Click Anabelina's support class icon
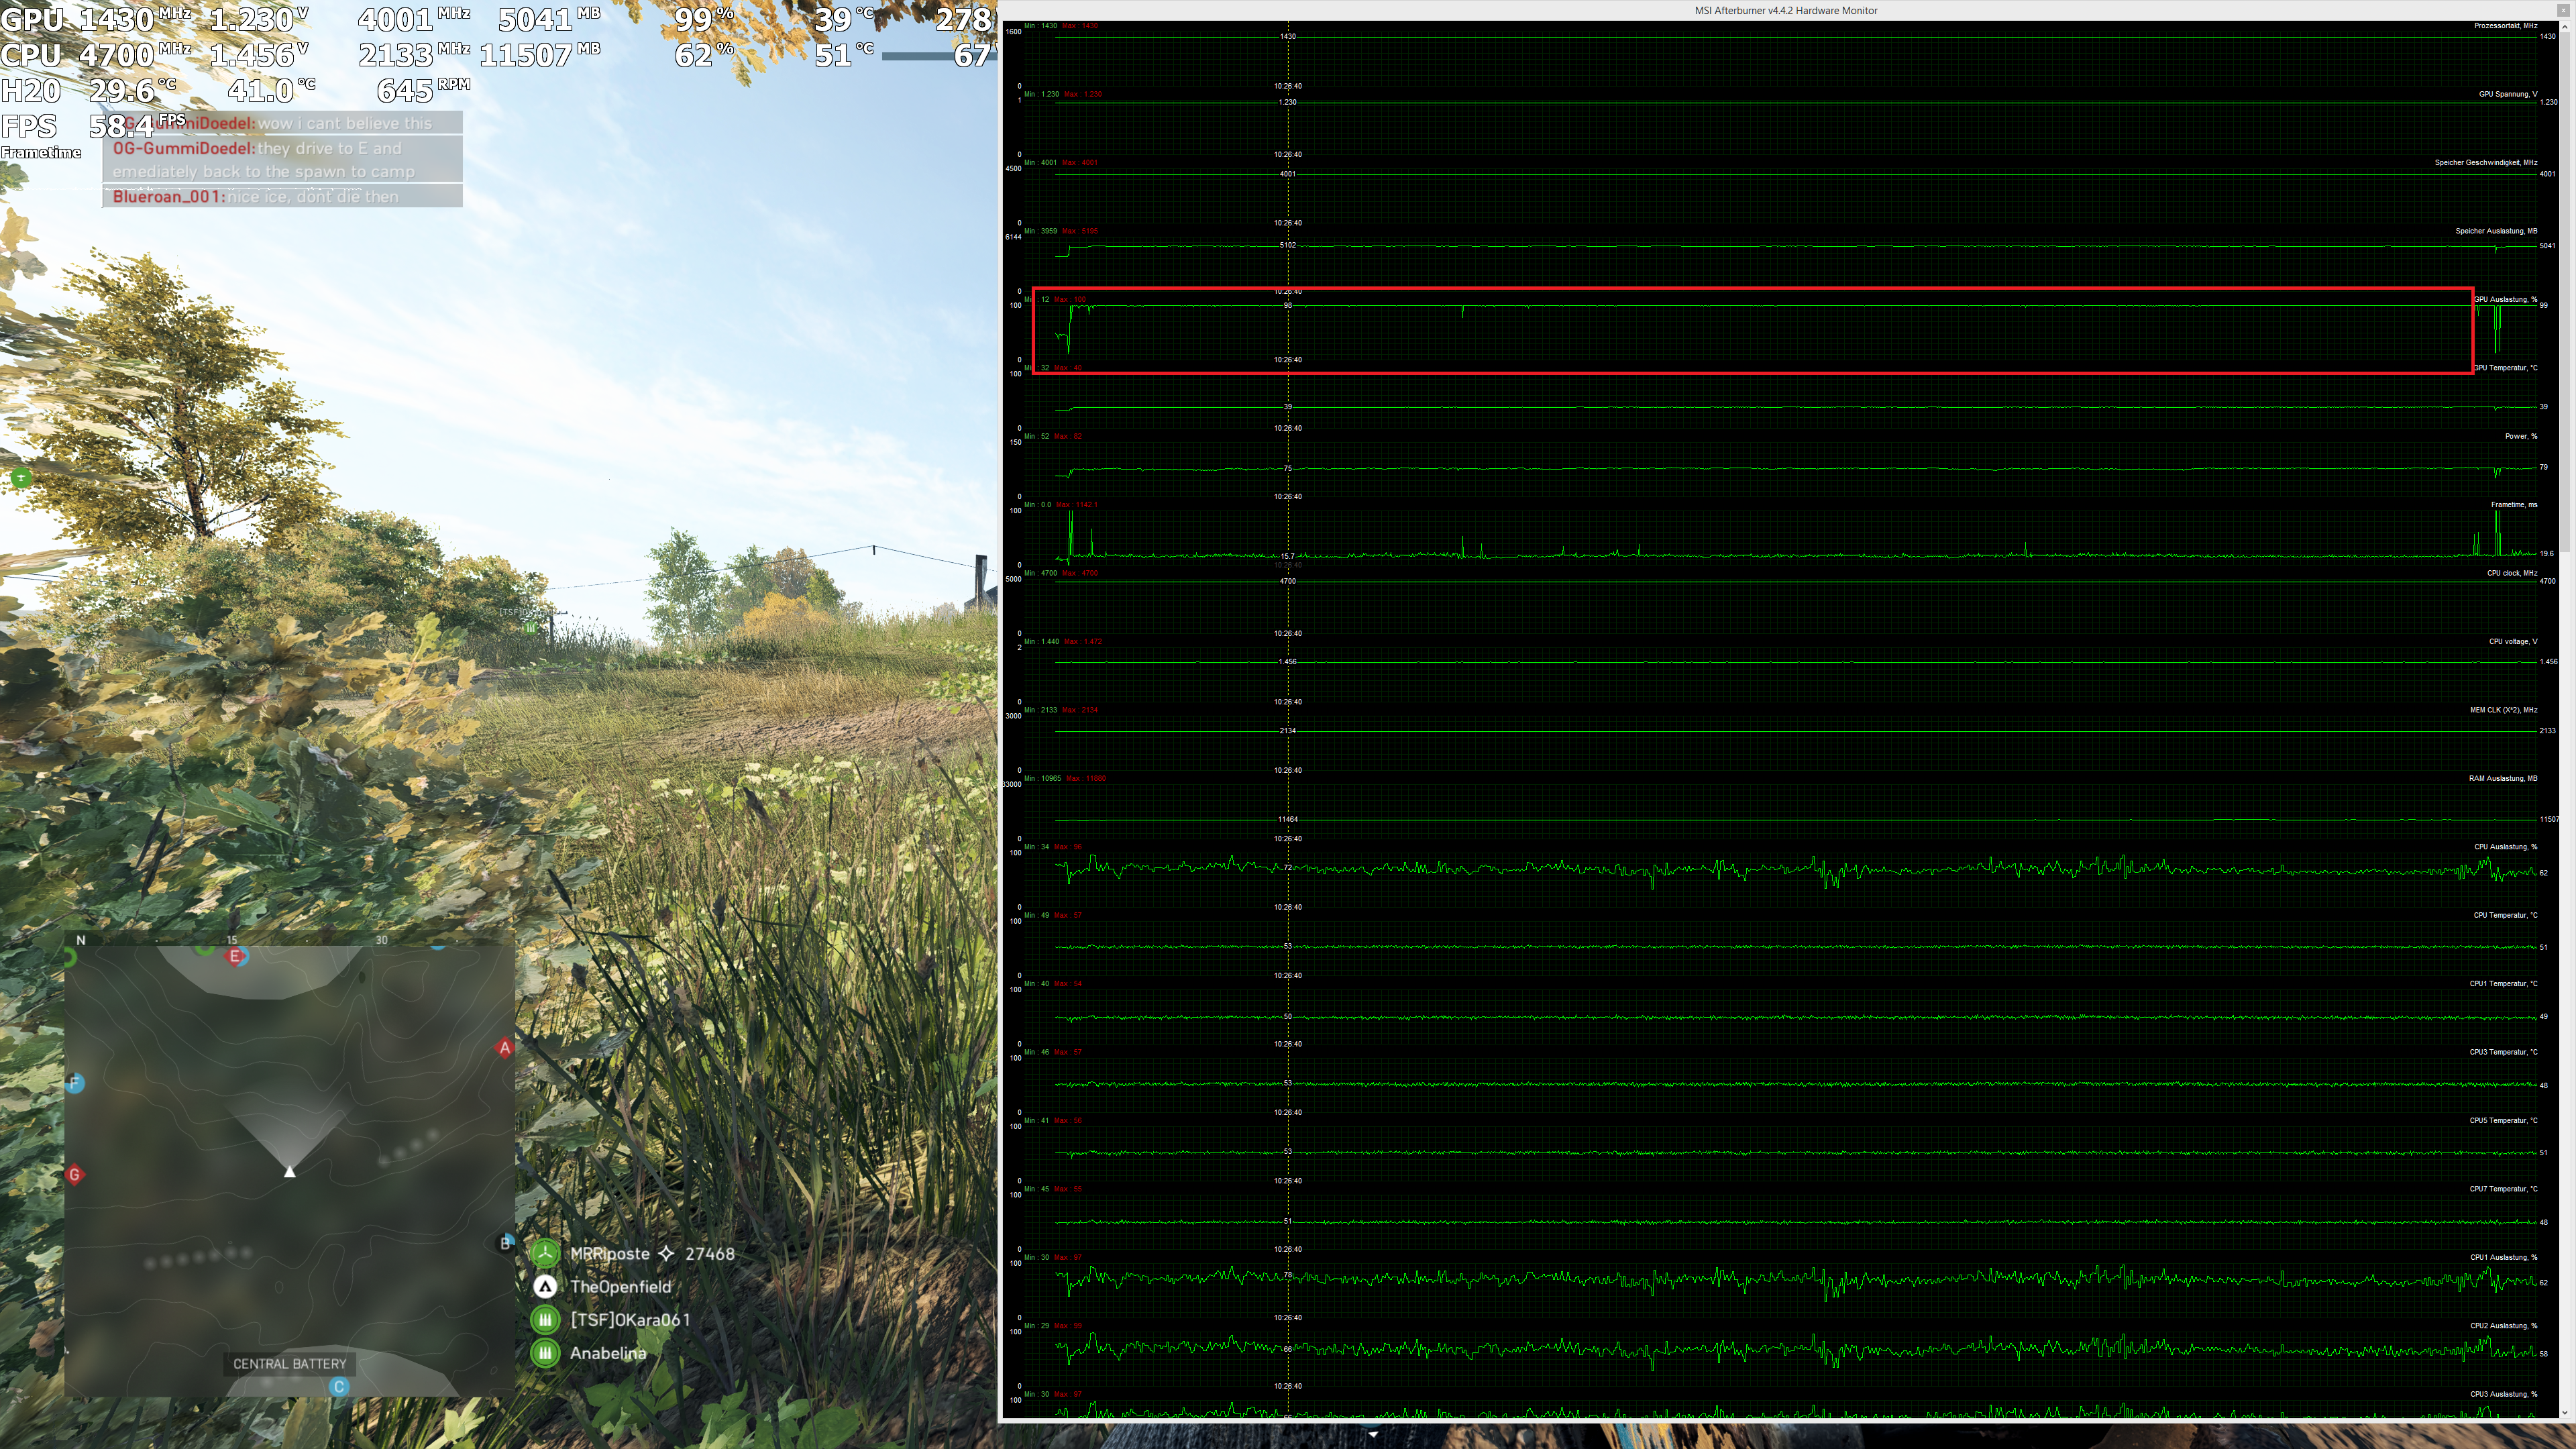This screenshot has height=1449, width=2576. tap(545, 1352)
